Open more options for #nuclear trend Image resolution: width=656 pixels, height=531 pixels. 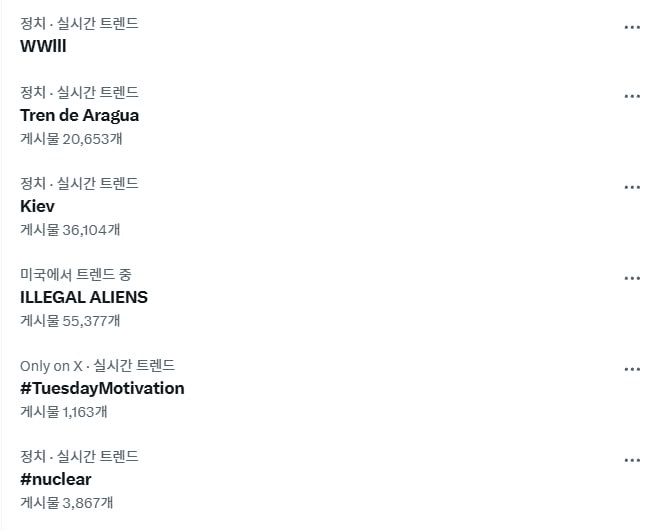click(x=632, y=461)
